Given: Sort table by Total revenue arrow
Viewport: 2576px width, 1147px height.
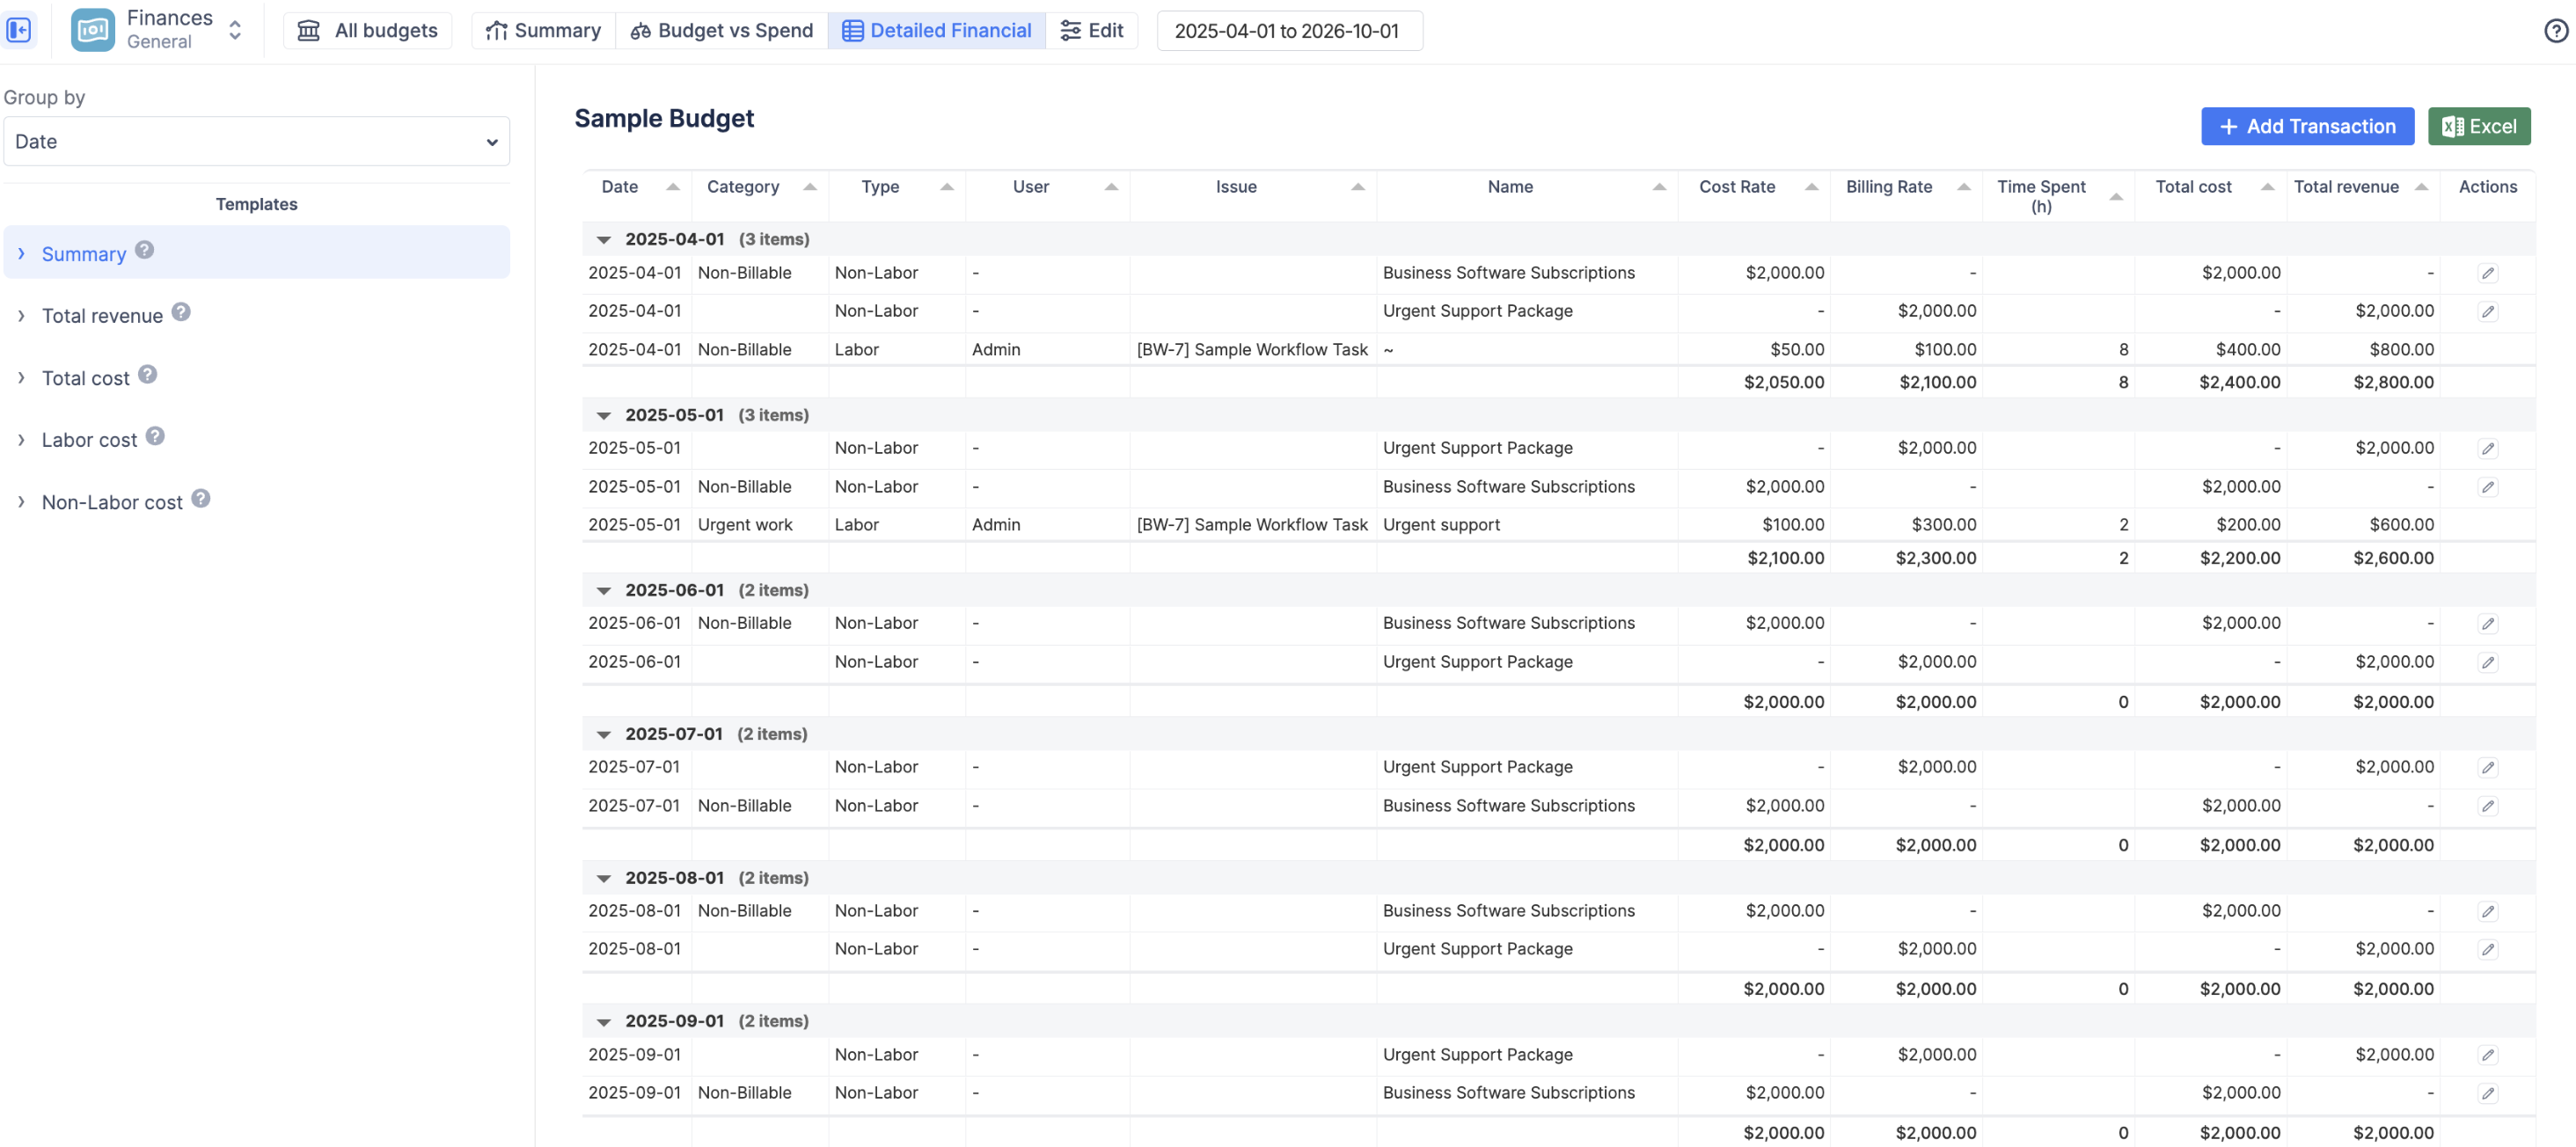Looking at the screenshot, I should (x=2421, y=187).
